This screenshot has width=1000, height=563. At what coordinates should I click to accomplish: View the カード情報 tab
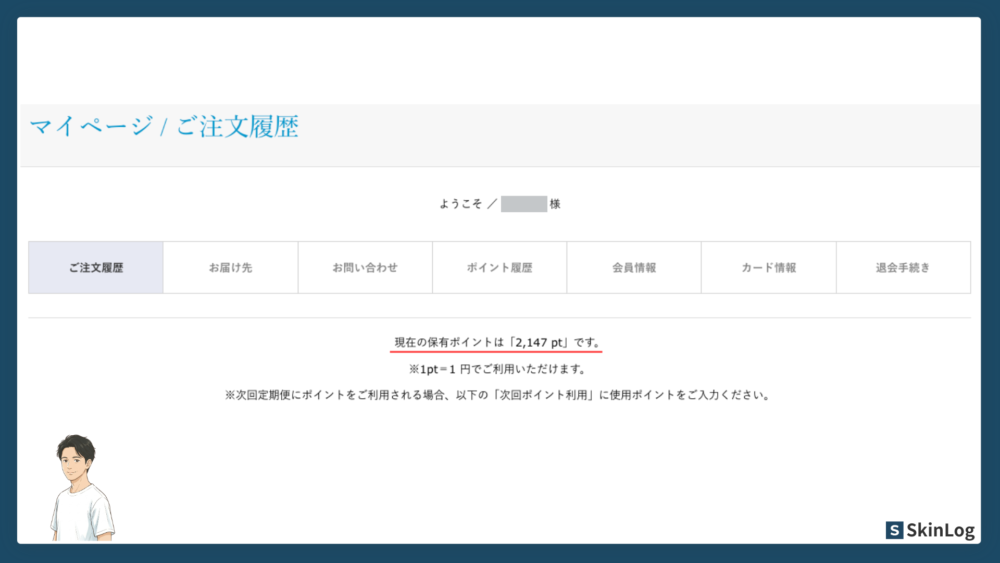(x=768, y=268)
